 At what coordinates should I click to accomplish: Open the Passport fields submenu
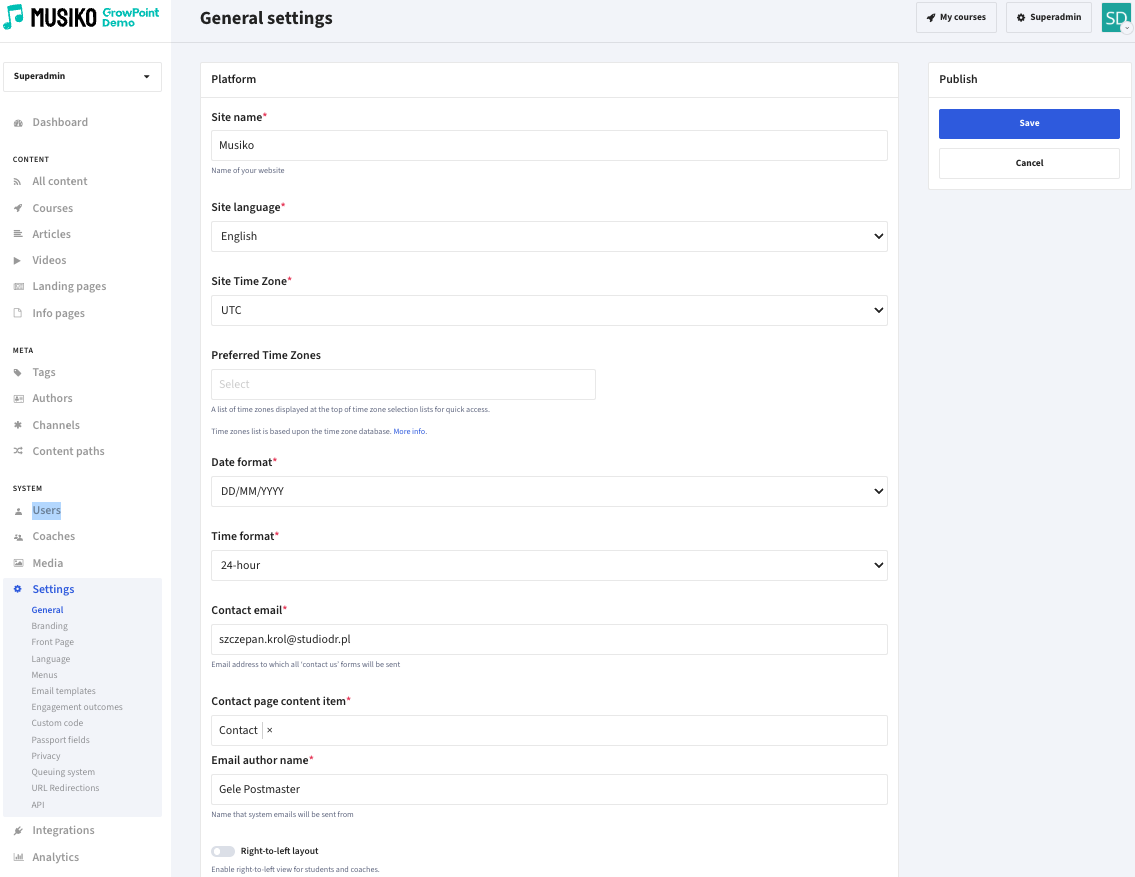(60, 740)
